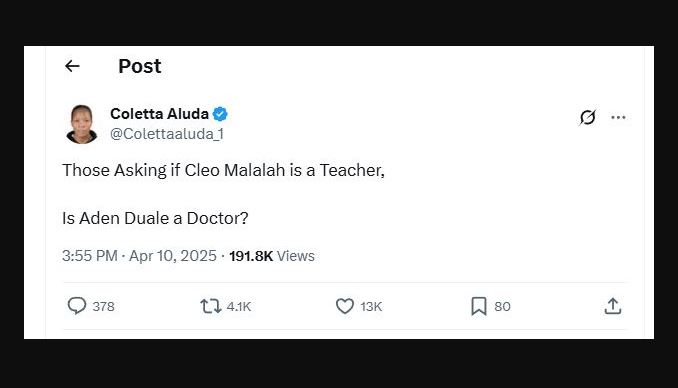Click the 3:55 PM timestamp
The height and width of the screenshot is (388, 678).
(90, 256)
